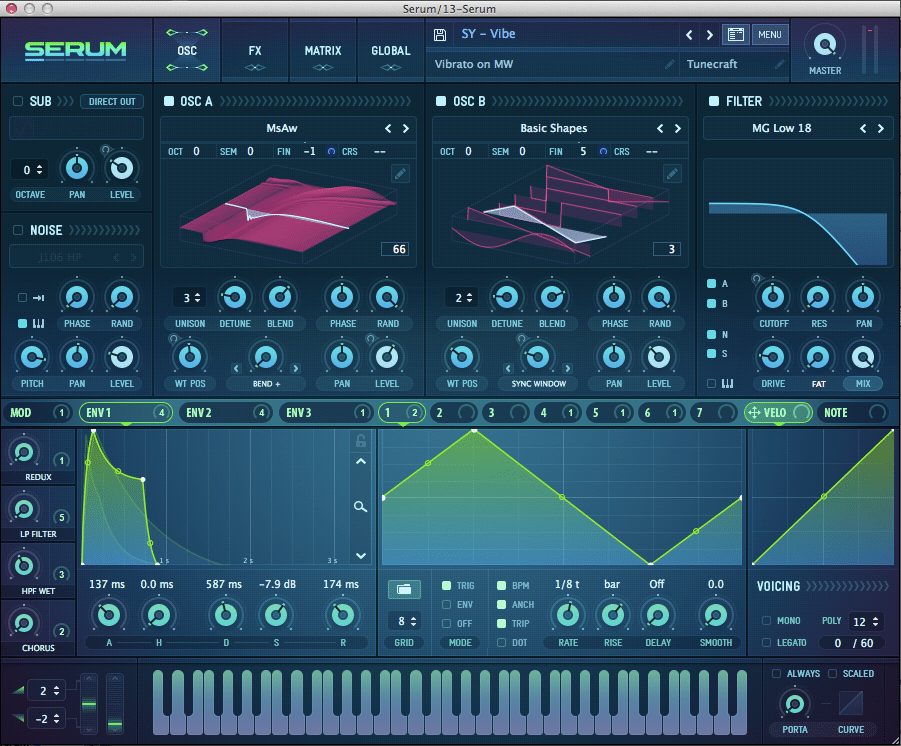Image resolution: width=901 pixels, height=746 pixels.
Task: Click the REDUX macro knob
Action: 24,452
